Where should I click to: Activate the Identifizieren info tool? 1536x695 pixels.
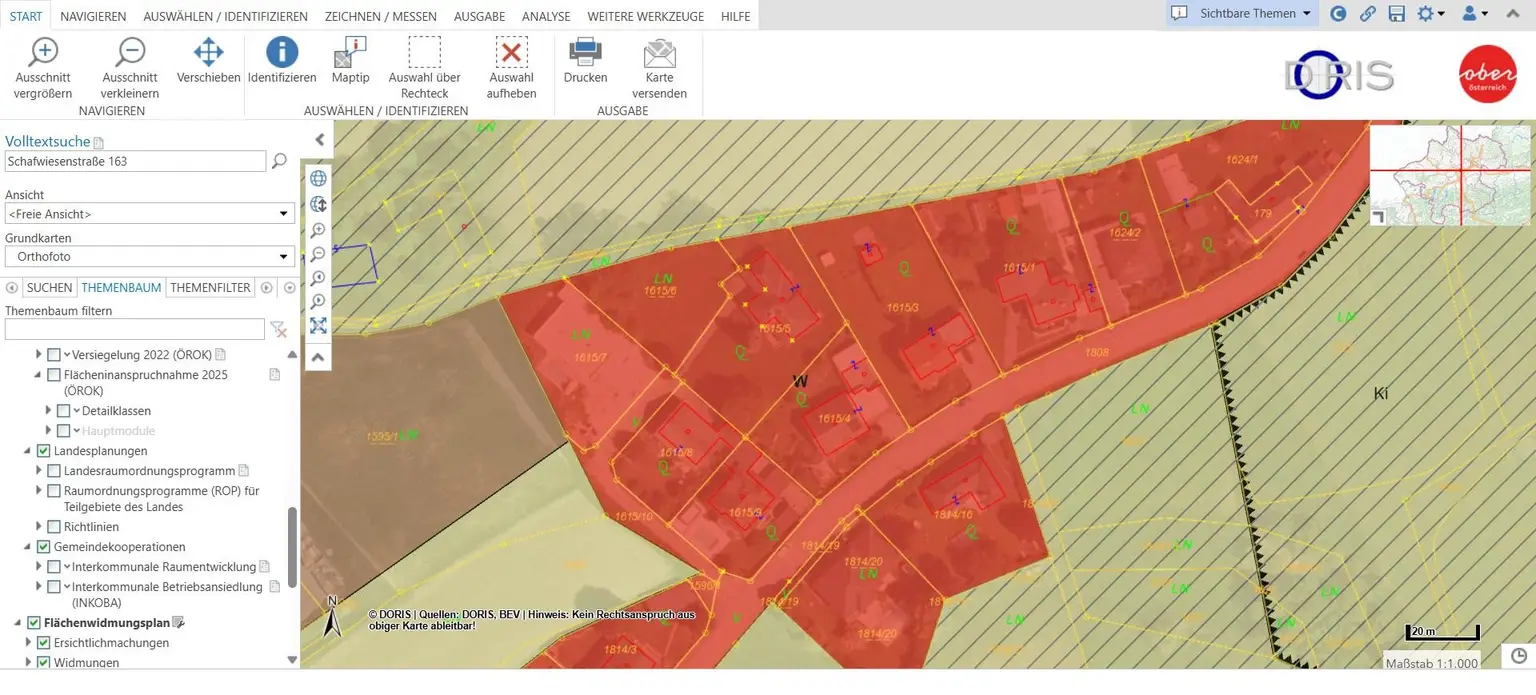point(282,53)
